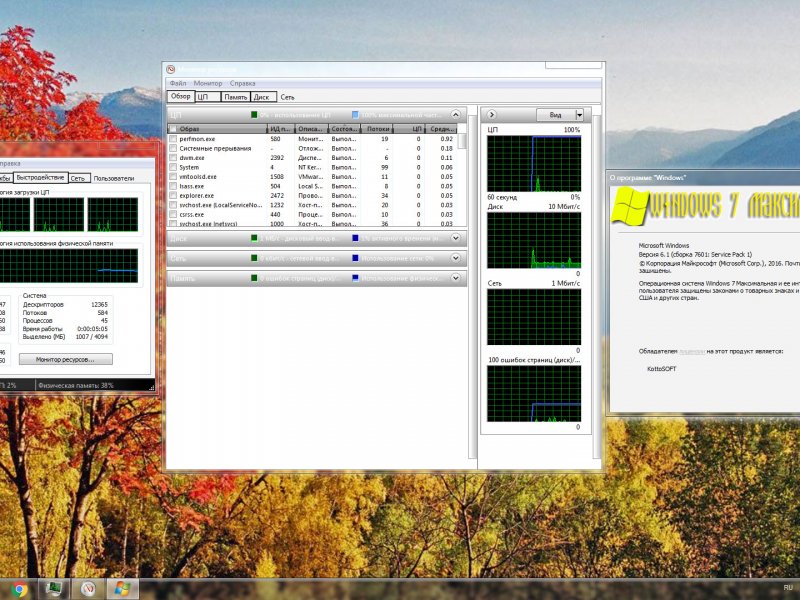800x600 pixels.
Task: Click the ЦП usage graph
Action: 534,164
